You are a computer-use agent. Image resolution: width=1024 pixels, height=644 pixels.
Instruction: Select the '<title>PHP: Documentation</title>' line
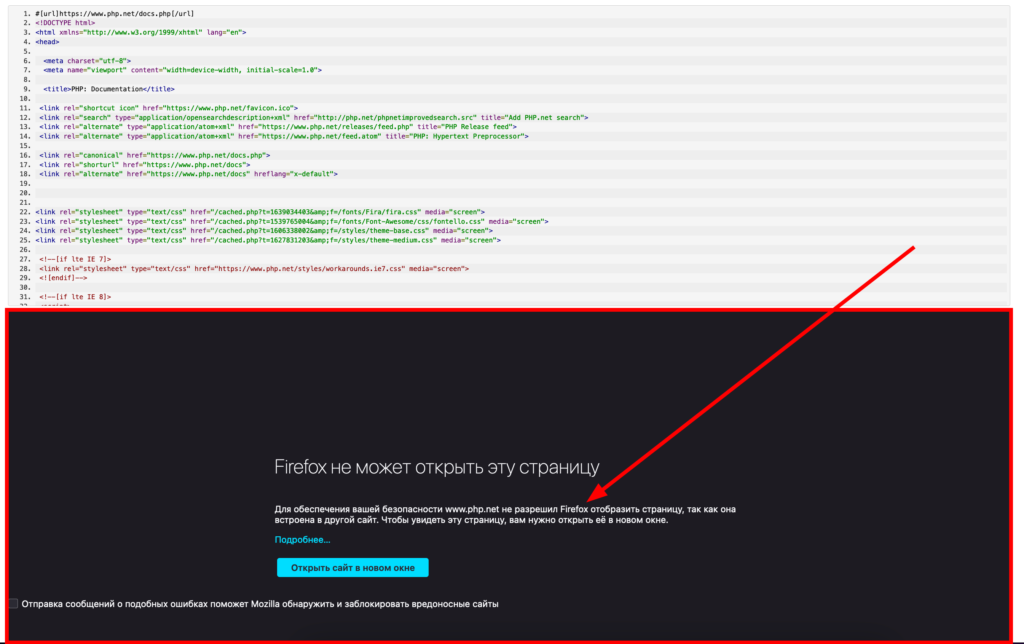click(109, 89)
